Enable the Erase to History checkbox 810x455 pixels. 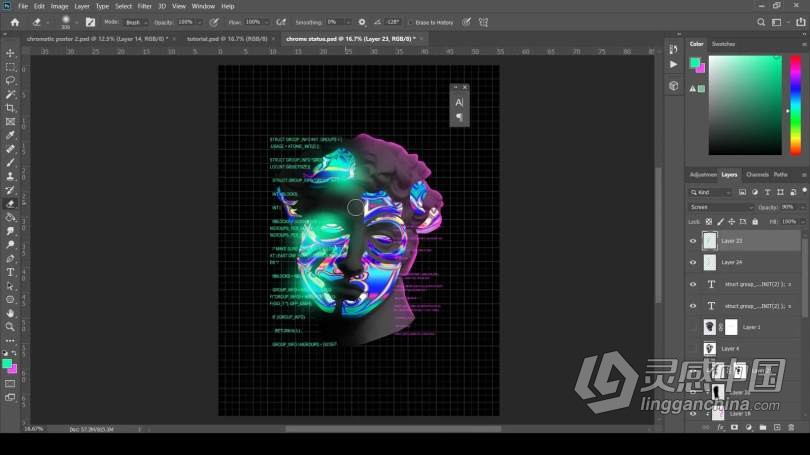pos(409,21)
